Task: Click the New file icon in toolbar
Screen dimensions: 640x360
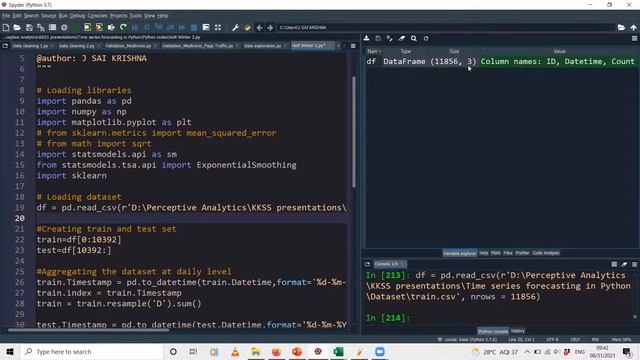Action: [6, 27]
